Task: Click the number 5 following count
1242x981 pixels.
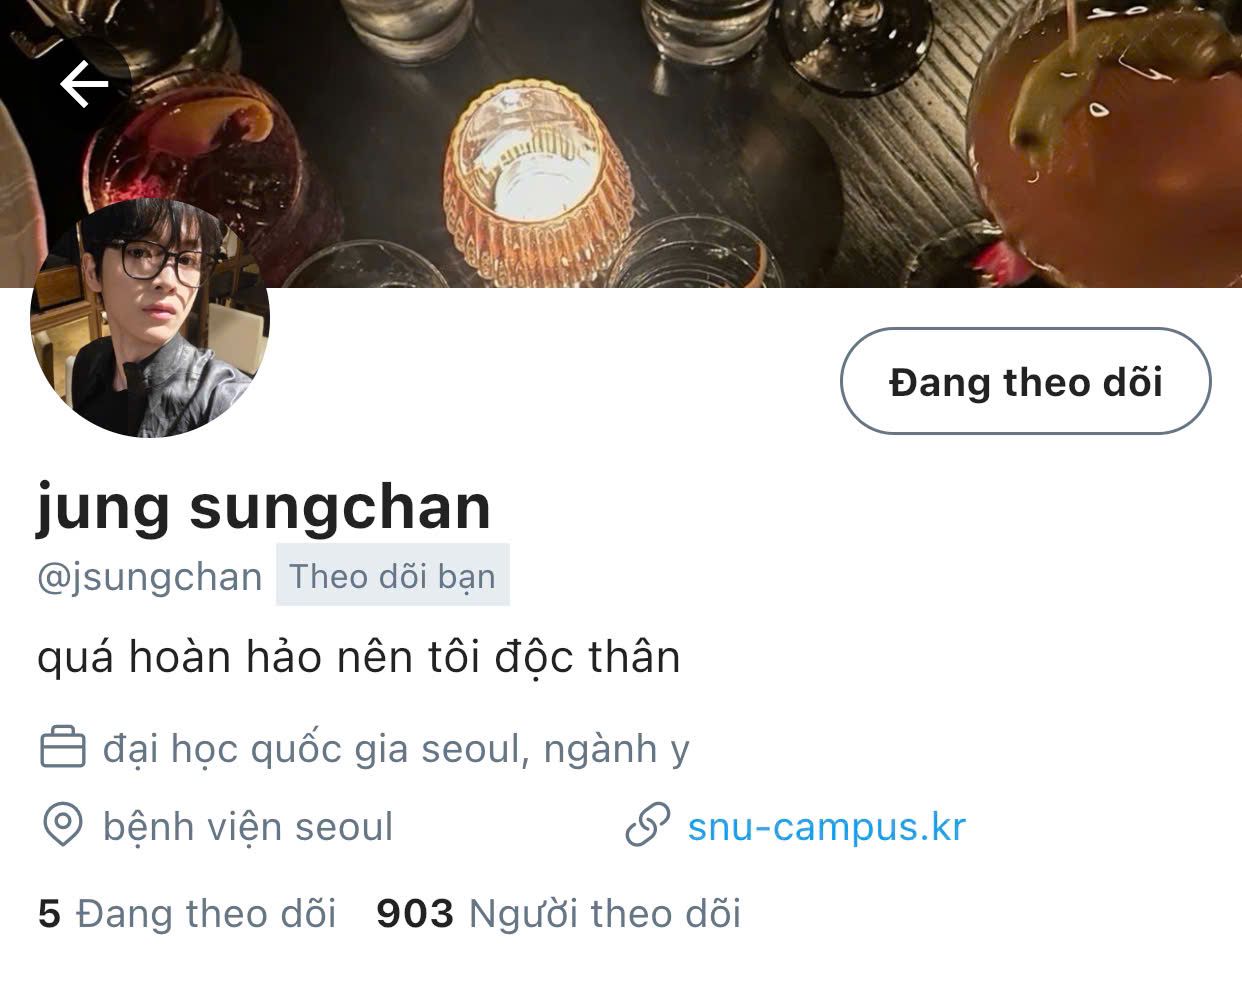Action: (x=49, y=914)
